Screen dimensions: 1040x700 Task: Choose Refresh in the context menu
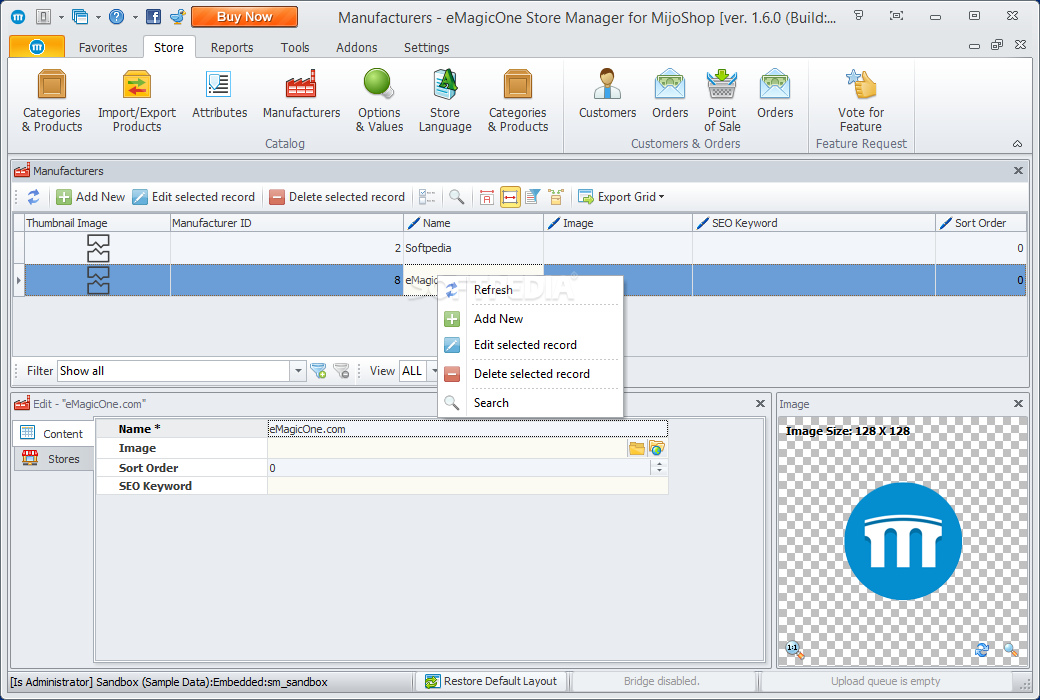pyautogui.click(x=531, y=290)
